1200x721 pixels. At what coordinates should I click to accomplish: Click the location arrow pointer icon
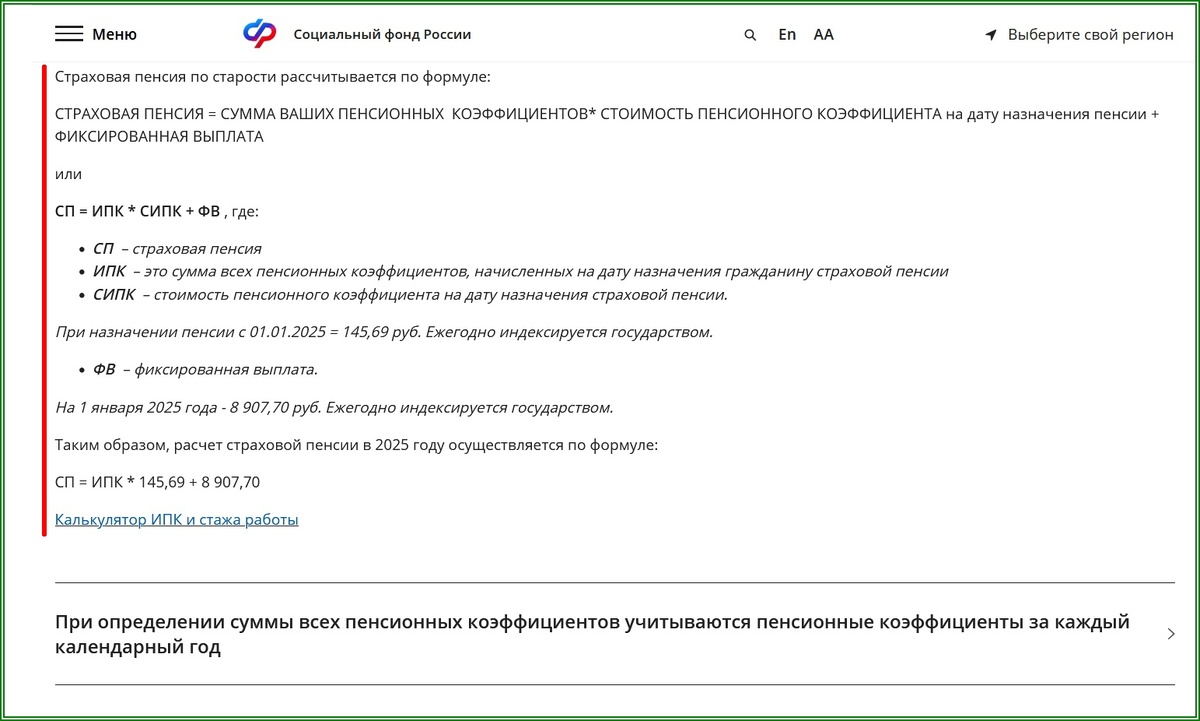[x=990, y=34]
